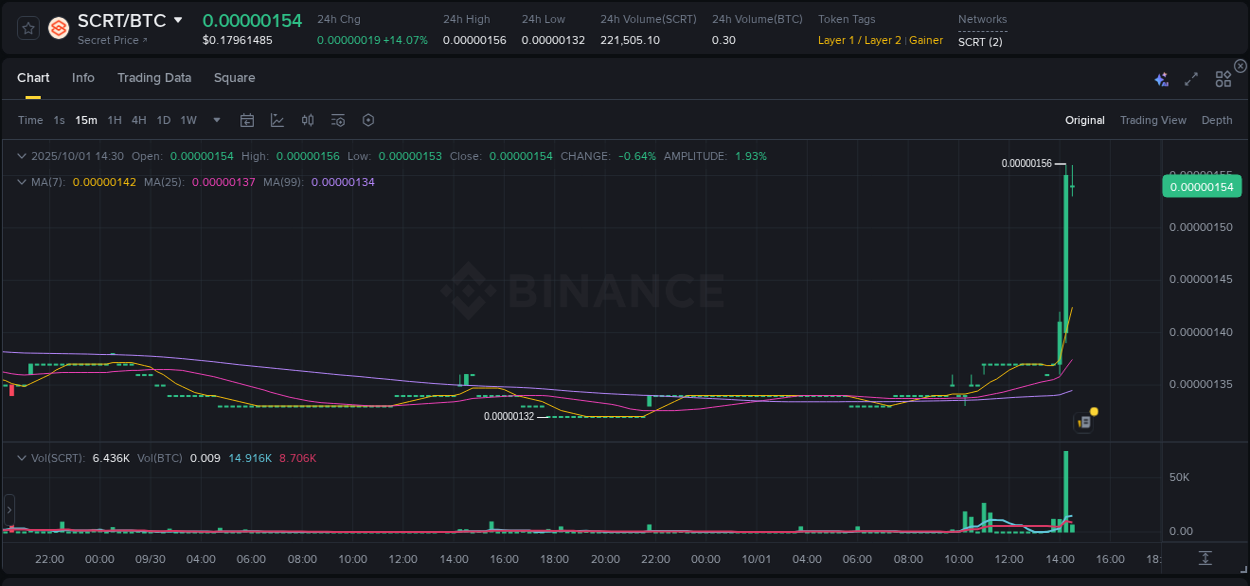Open the indicator management list
The width and height of the screenshot is (1250, 586).
pyautogui.click(x=337, y=120)
